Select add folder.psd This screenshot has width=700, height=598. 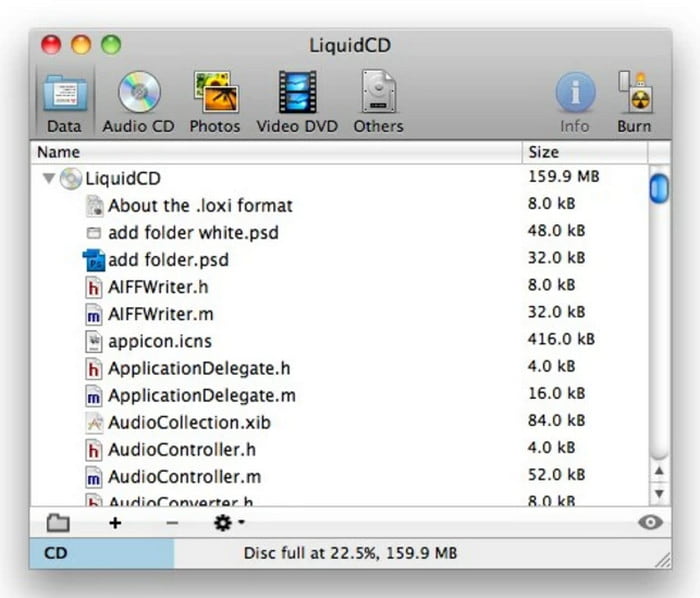point(339,260)
